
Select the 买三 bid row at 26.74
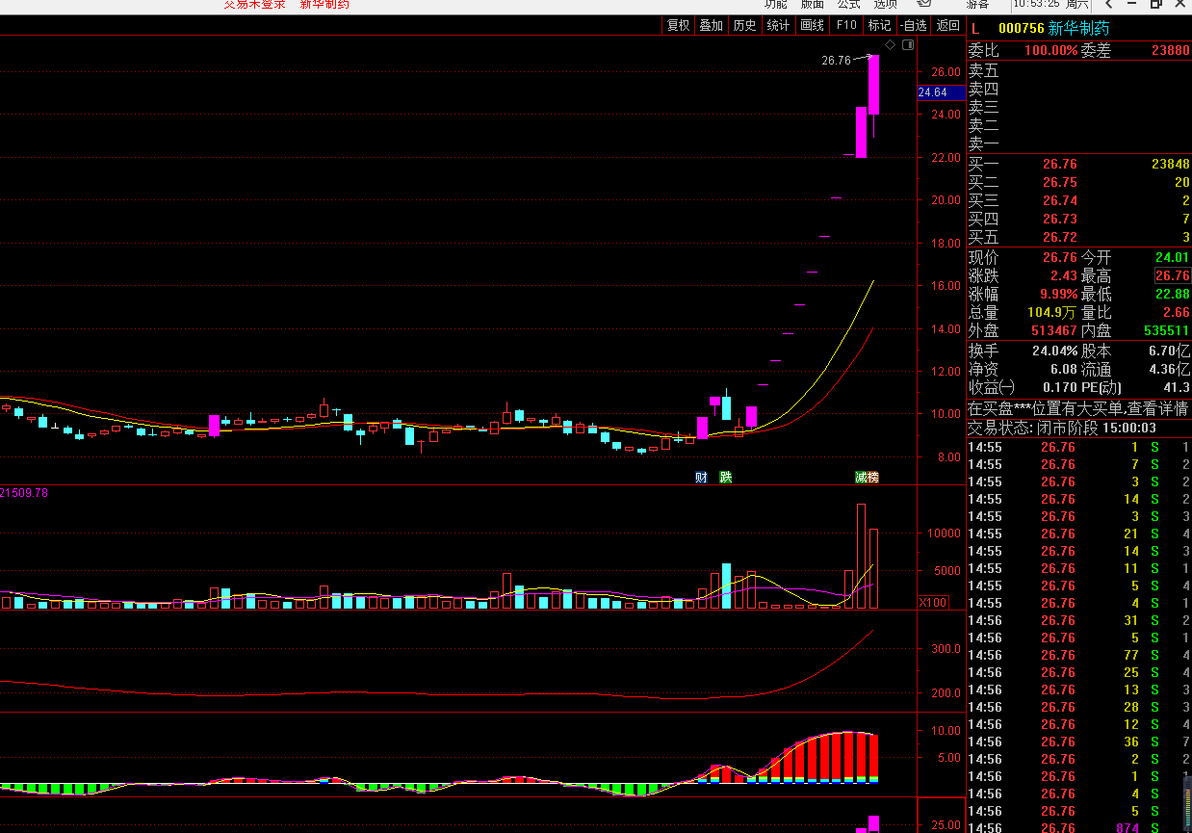pos(1079,201)
